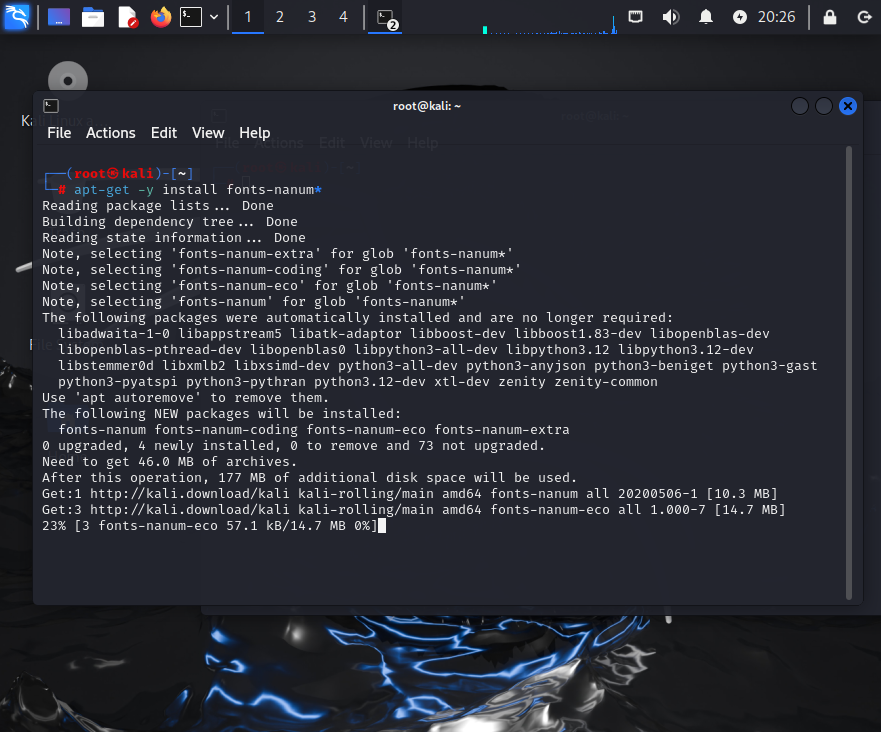Open the file manager from the panel
The width and height of the screenshot is (881, 732).
click(x=93, y=17)
